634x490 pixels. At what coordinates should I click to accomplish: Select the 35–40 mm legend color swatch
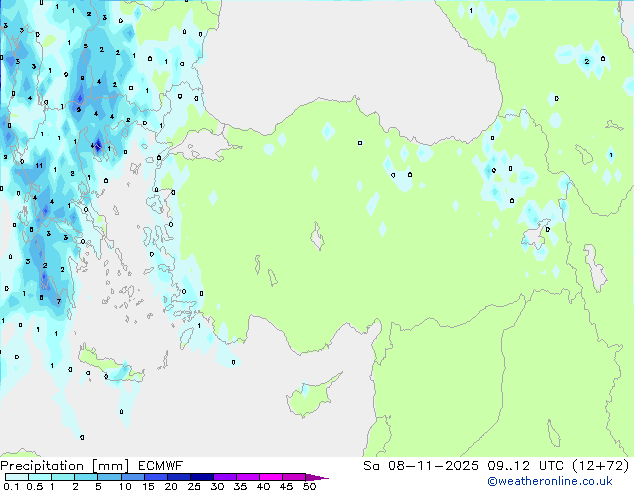(248, 477)
